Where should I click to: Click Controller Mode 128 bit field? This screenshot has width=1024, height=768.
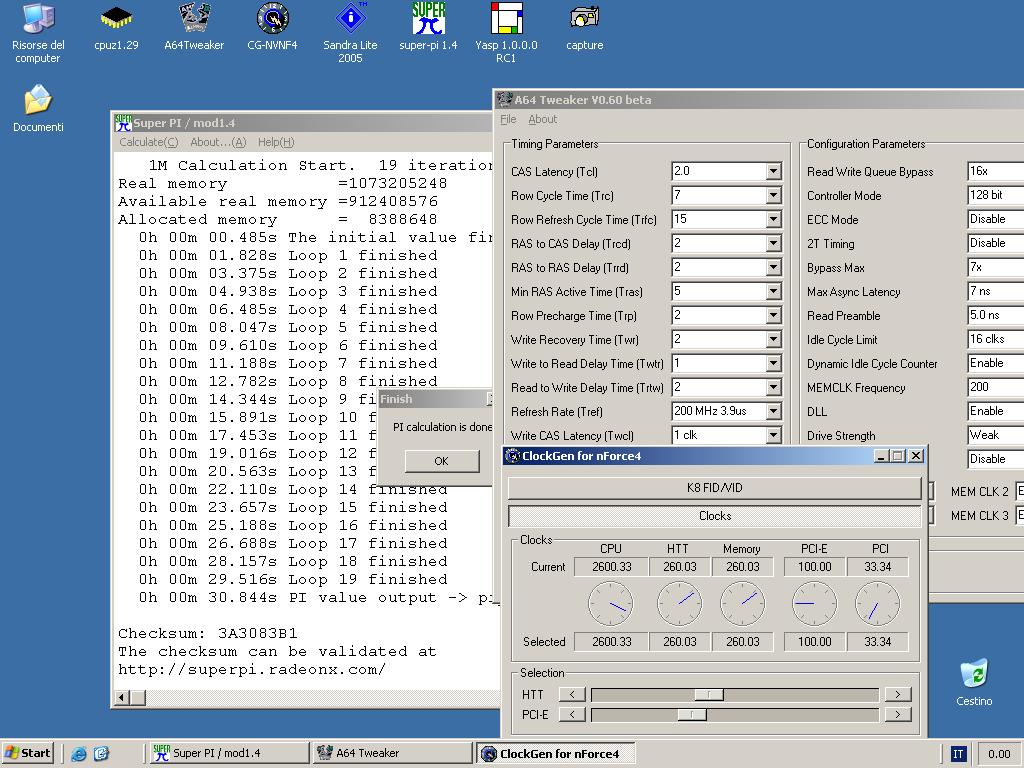995,195
